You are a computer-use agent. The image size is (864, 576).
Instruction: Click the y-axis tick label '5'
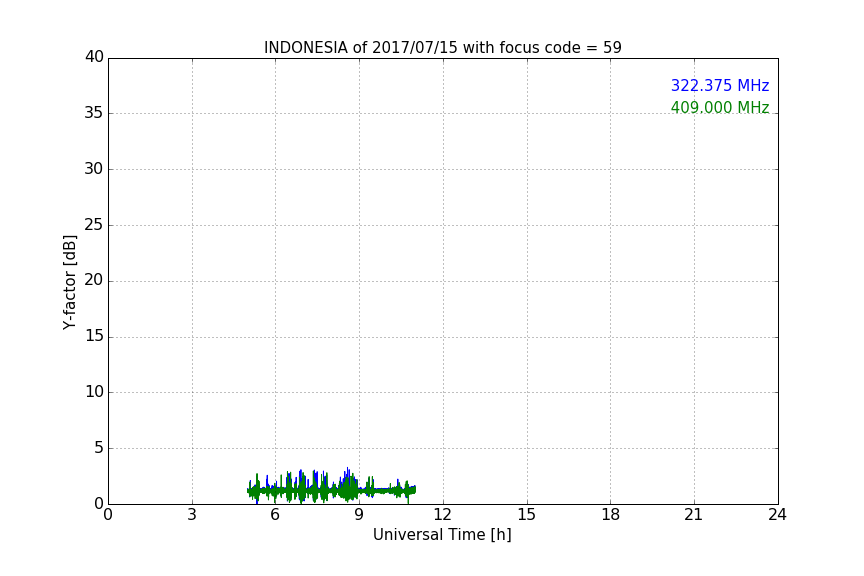pos(99,448)
